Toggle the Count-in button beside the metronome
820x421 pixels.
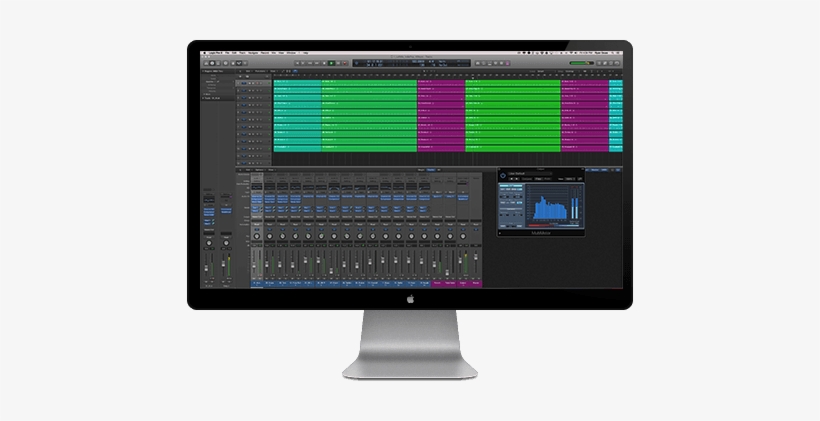click(x=502, y=63)
